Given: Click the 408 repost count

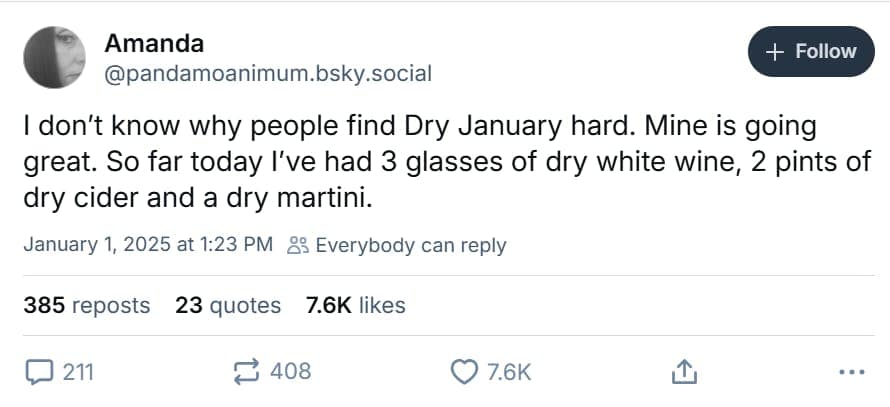Looking at the screenshot, I should point(291,372).
